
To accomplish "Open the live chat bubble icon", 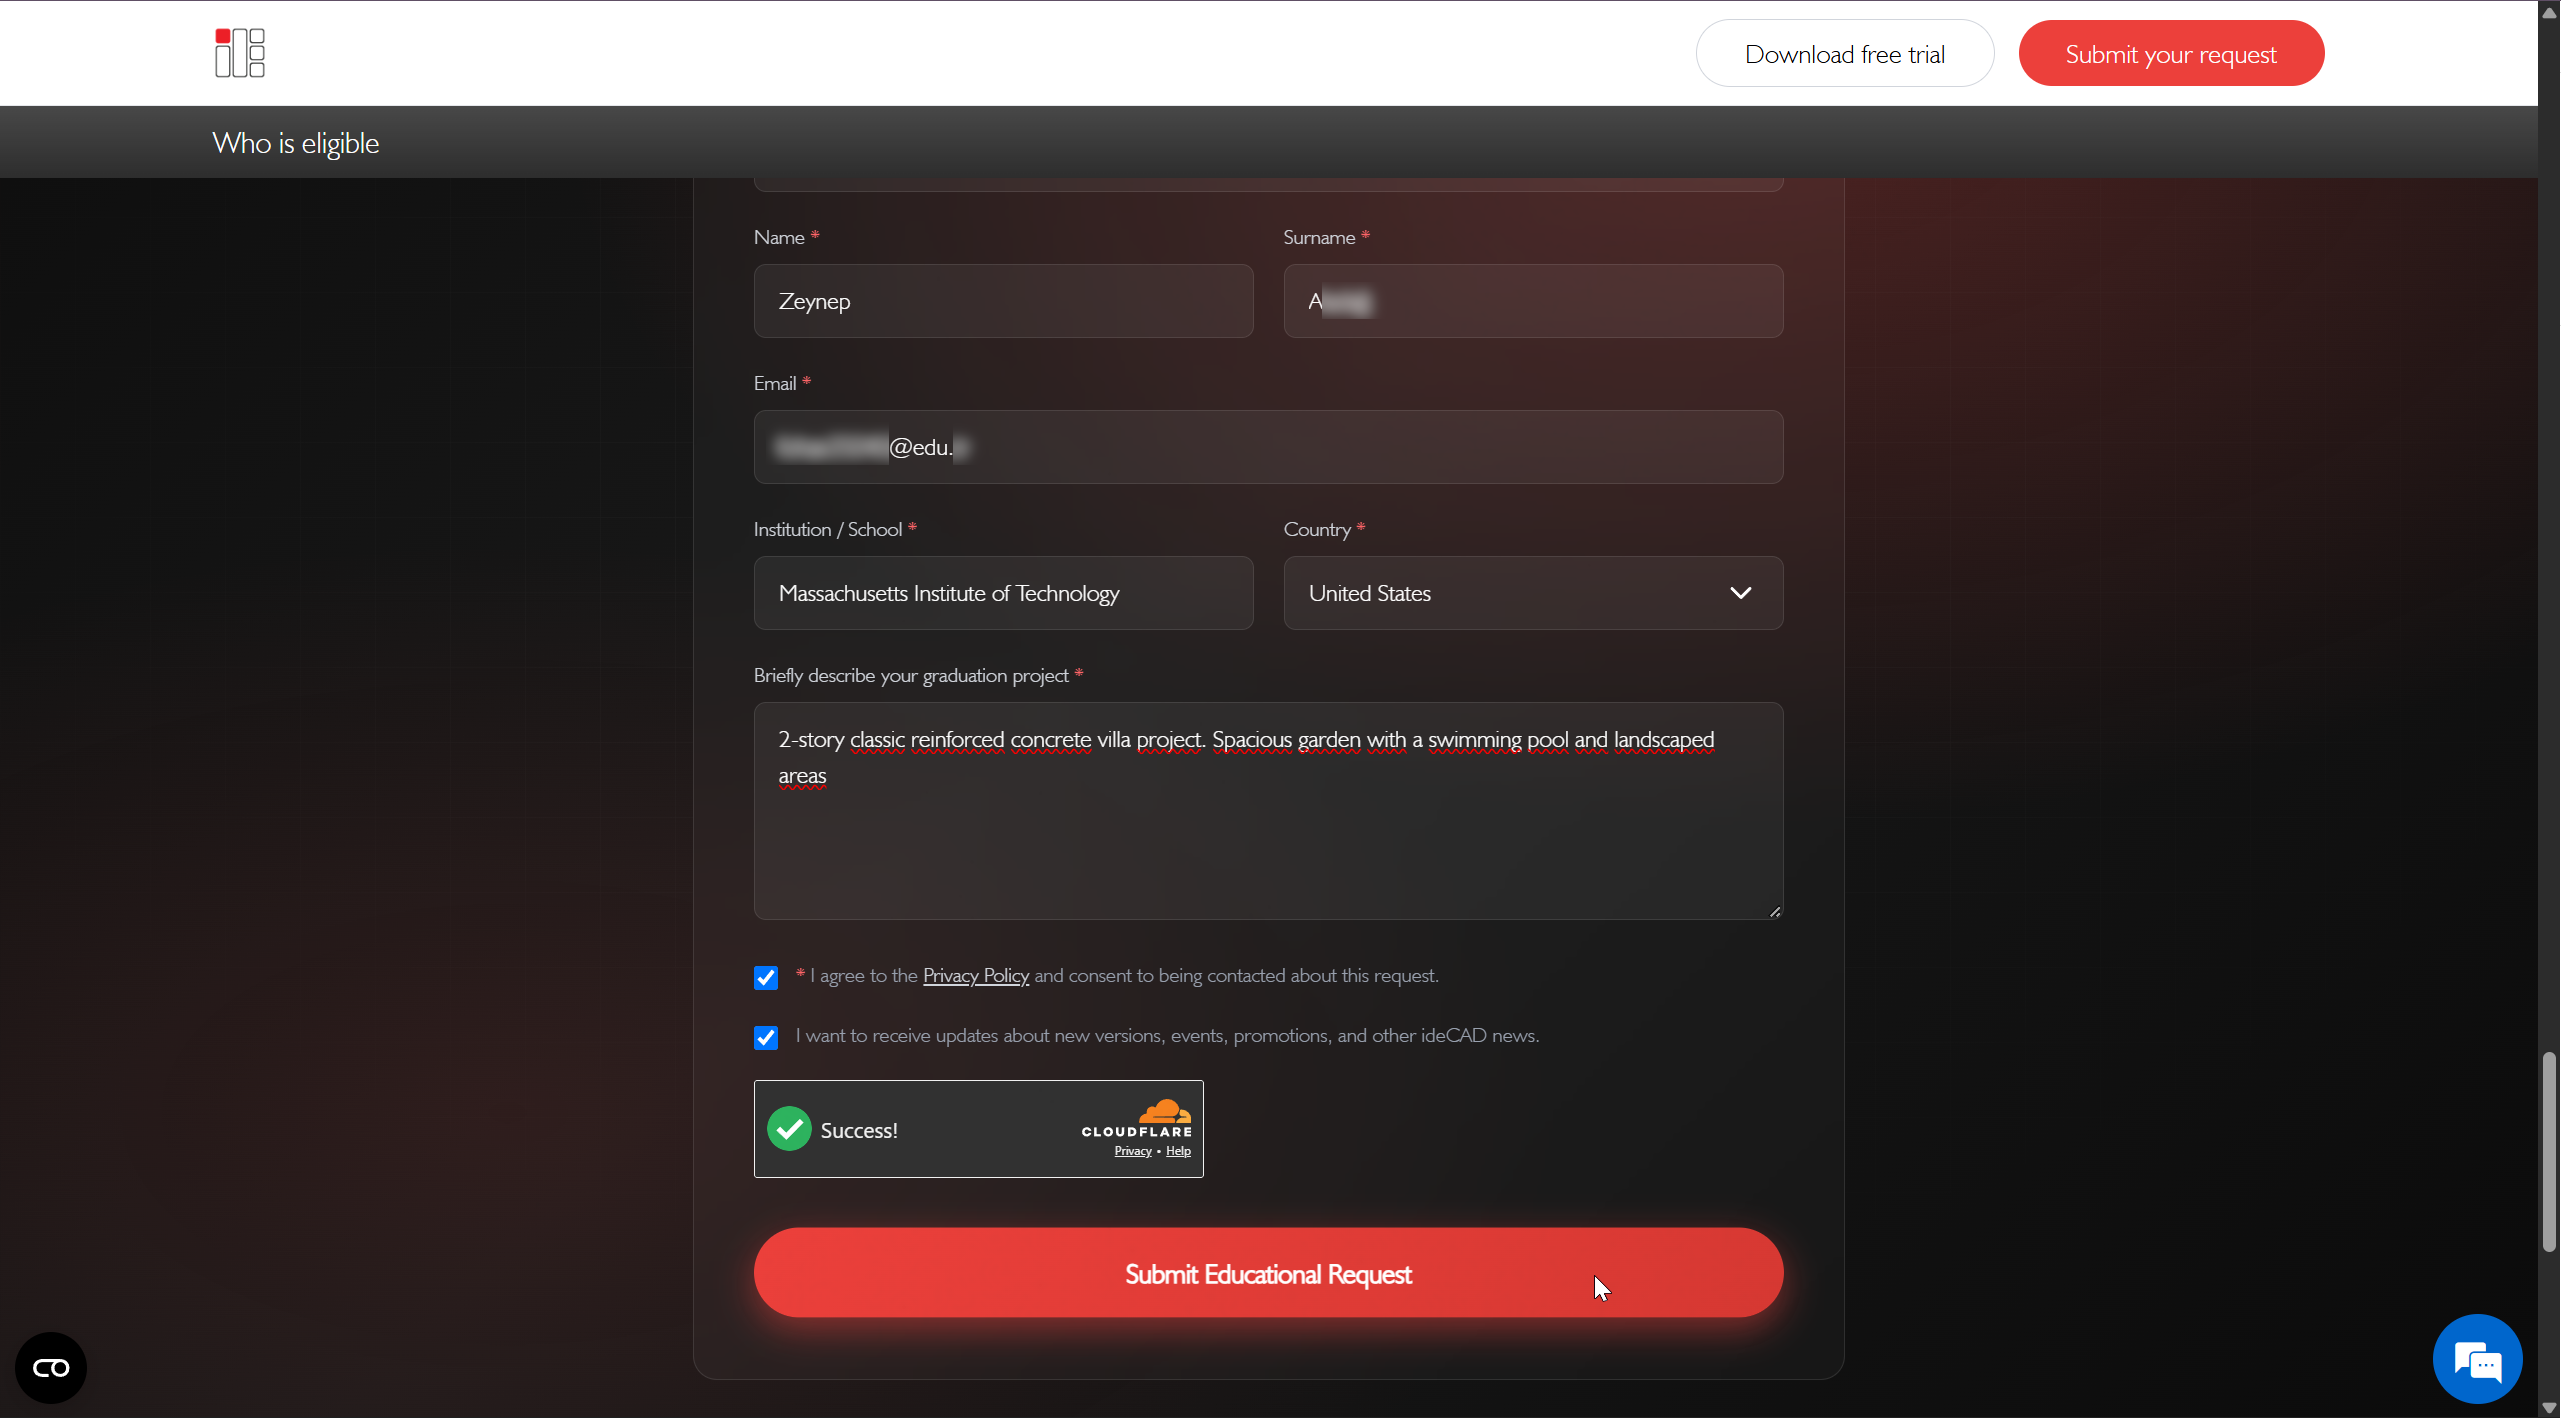I will click(x=2477, y=1360).
